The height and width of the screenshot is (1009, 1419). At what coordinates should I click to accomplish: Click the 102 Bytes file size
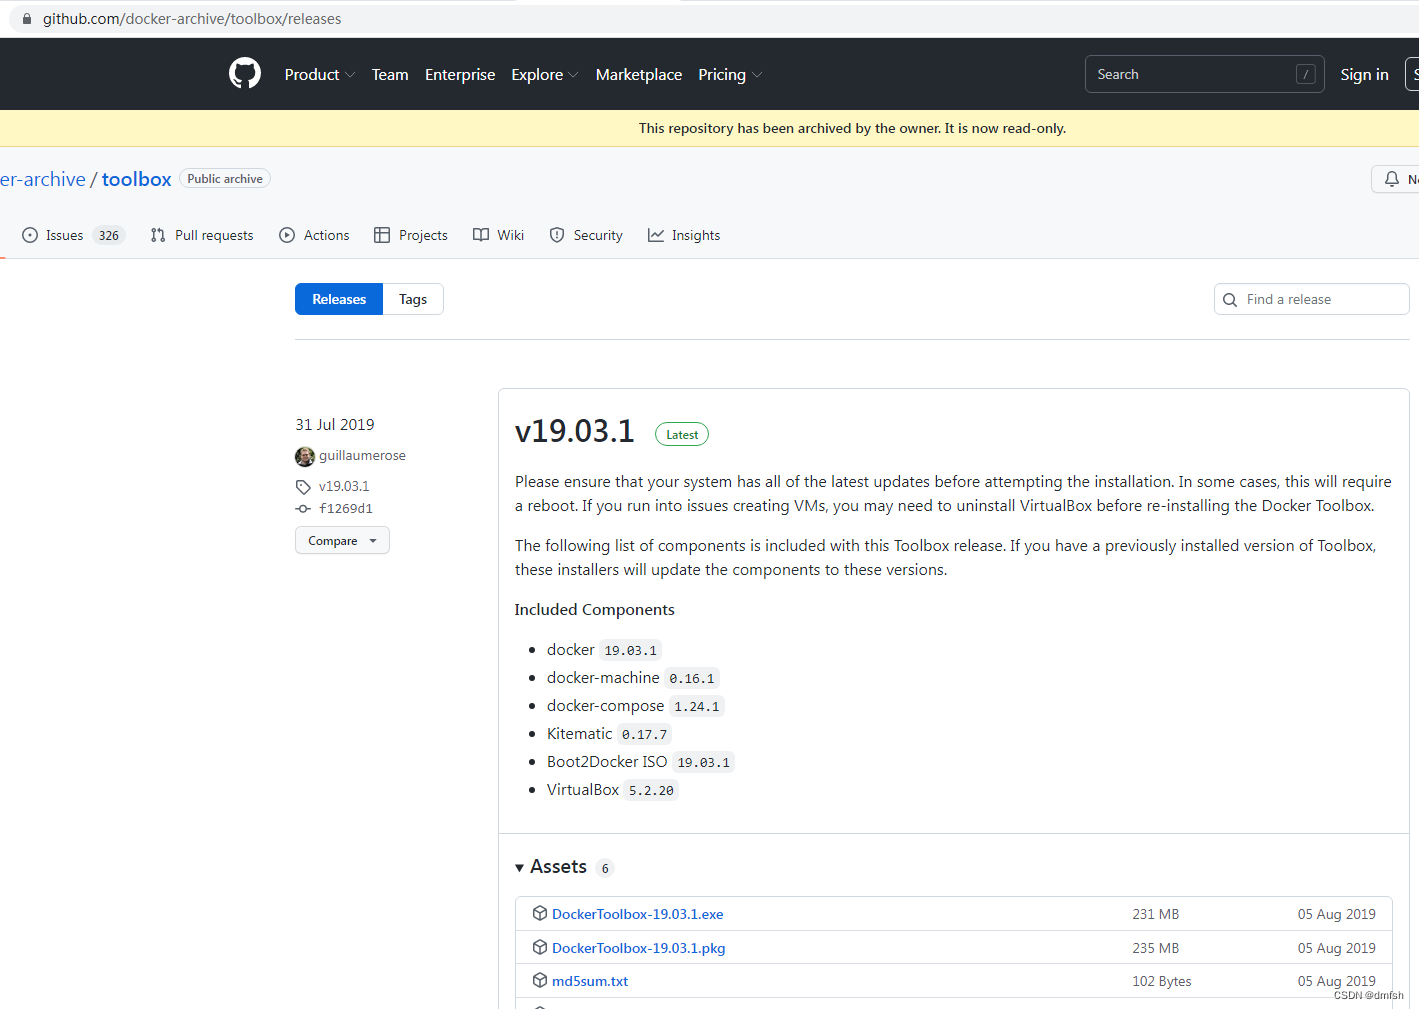[1162, 981]
